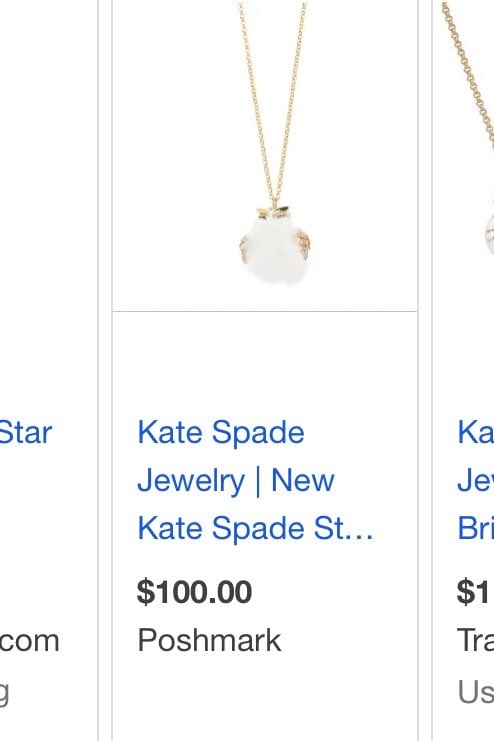Click the blank area below Poshmark in the card
This screenshot has height=741, width=494.
point(265,699)
